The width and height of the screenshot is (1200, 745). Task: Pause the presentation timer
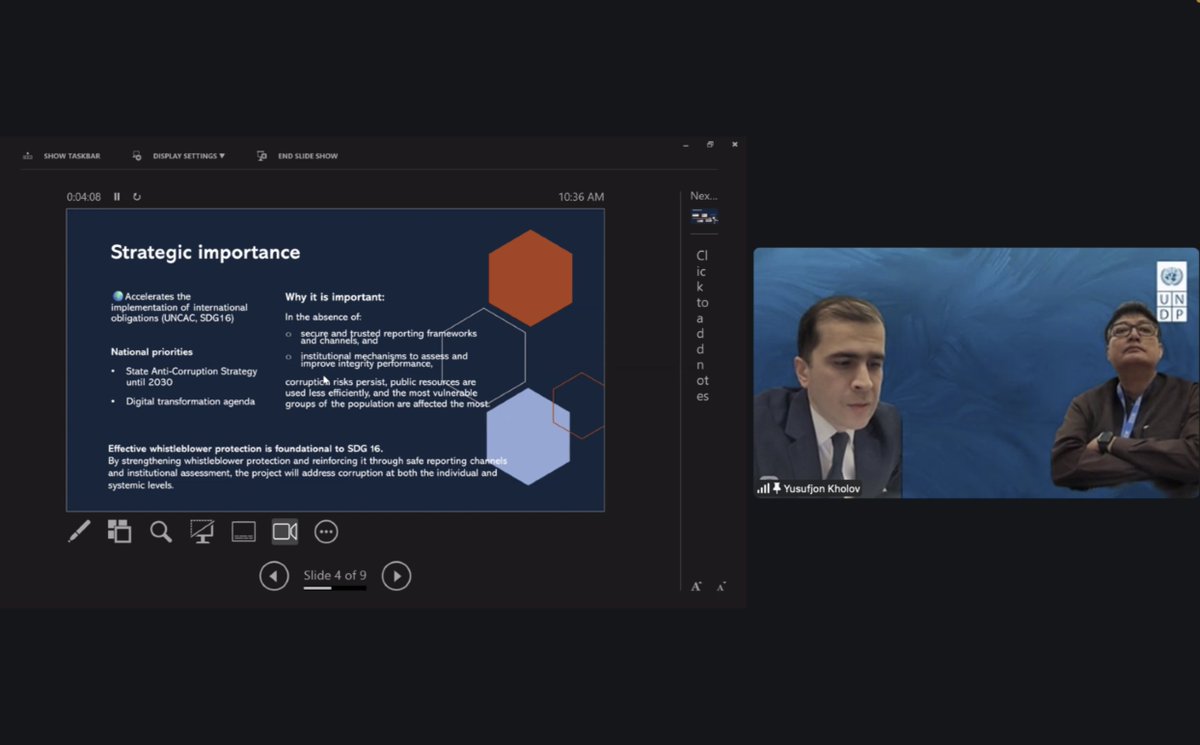(x=117, y=197)
